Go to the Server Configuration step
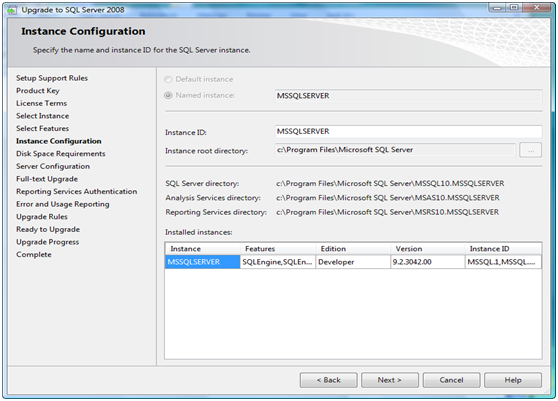Viewport: 558px width, 401px height. (x=53, y=166)
